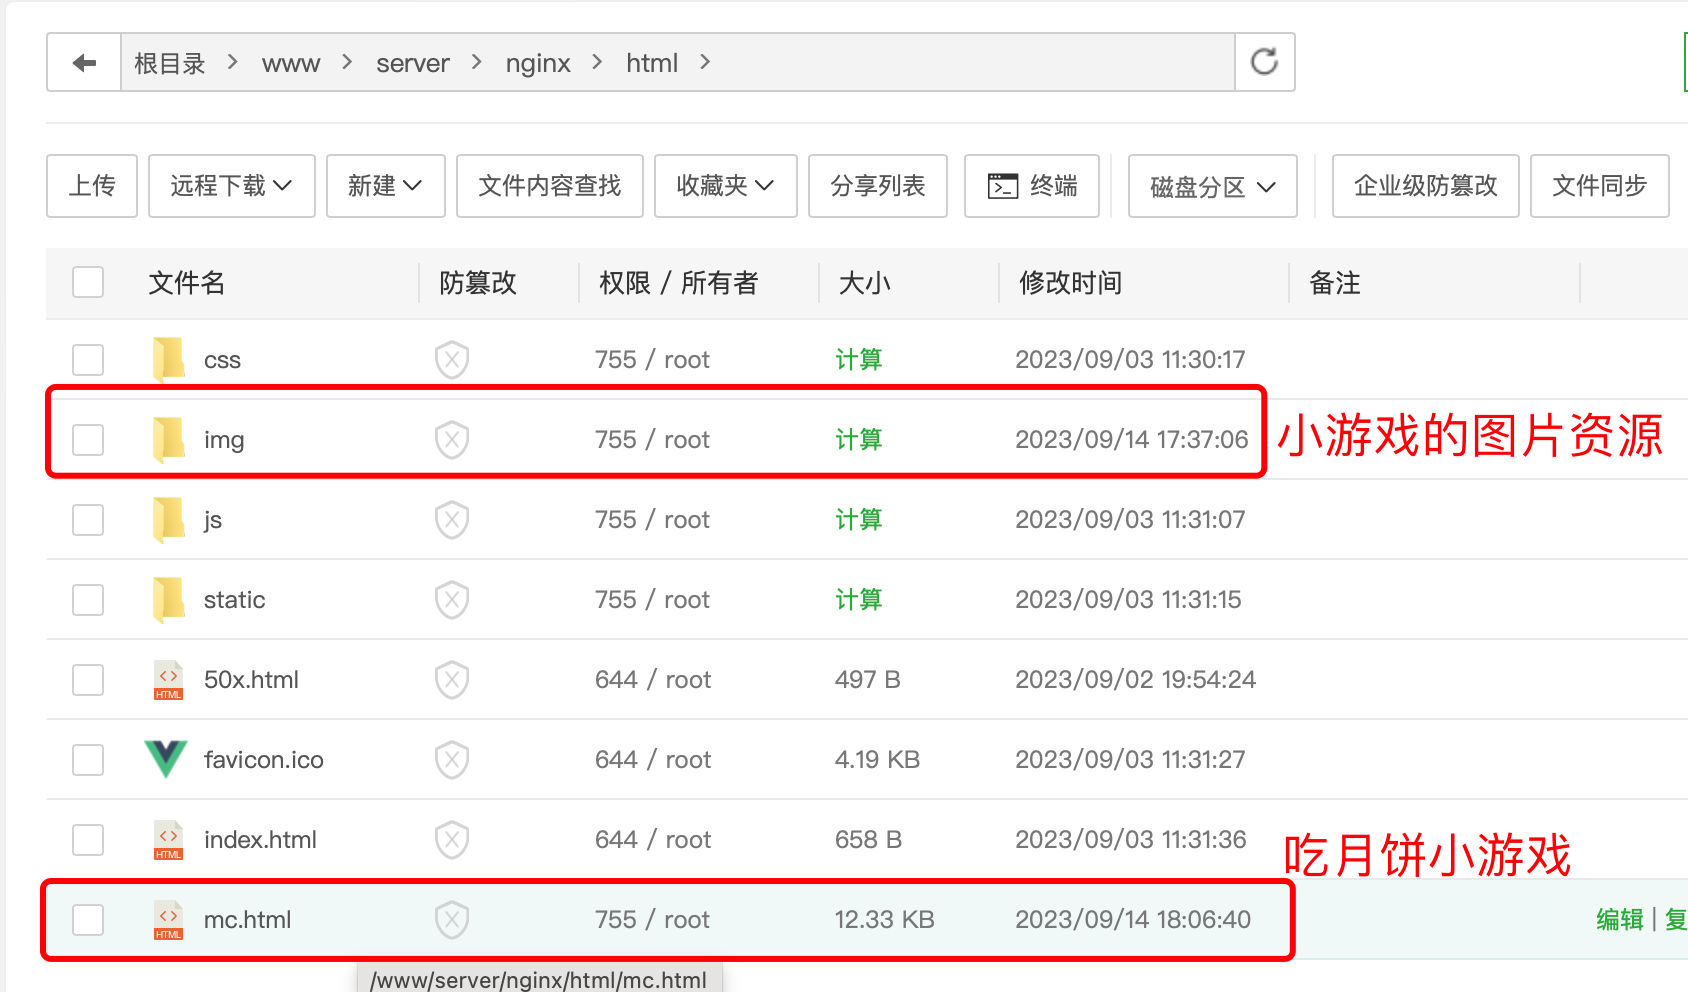Image resolution: width=1688 pixels, height=992 pixels.
Task: Open the 终端 terminal
Action: (x=1032, y=186)
